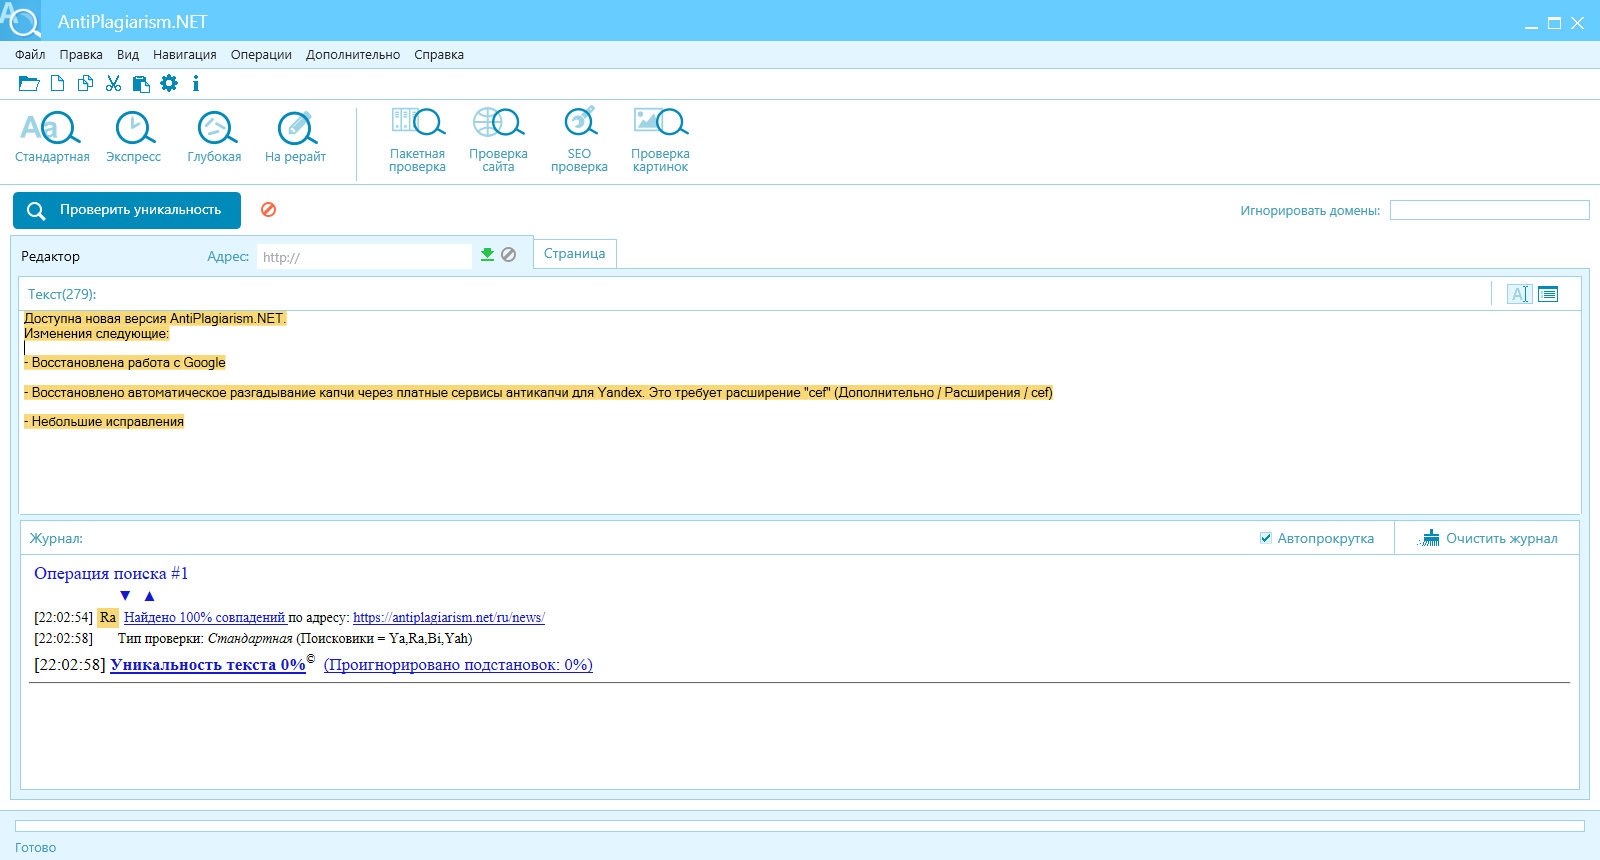The image size is (1600, 860).
Task: Launch the Глубокая check
Action: coord(214,137)
